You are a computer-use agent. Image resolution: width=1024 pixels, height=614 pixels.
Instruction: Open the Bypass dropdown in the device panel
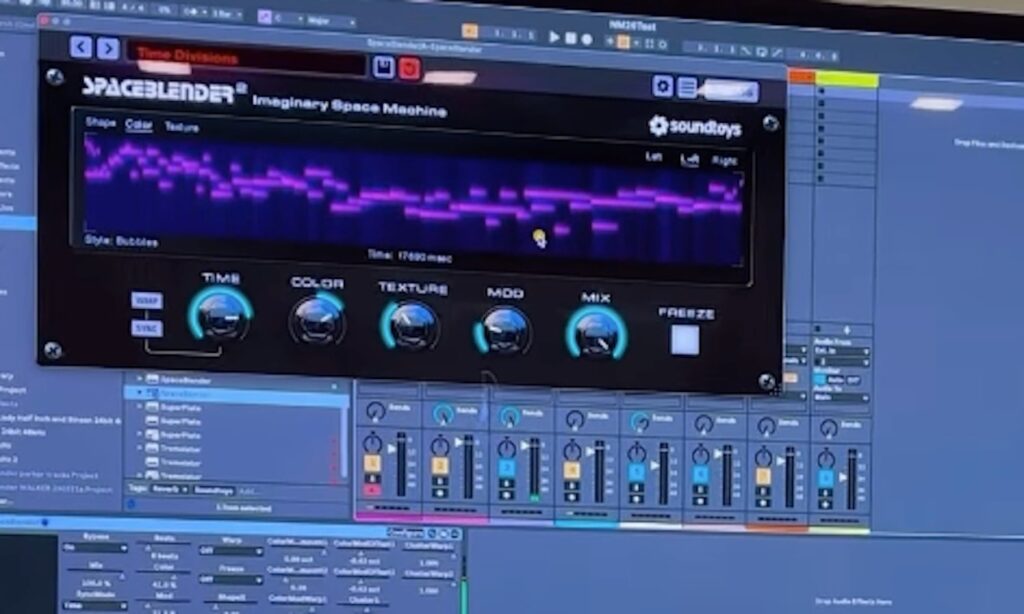click(x=95, y=548)
